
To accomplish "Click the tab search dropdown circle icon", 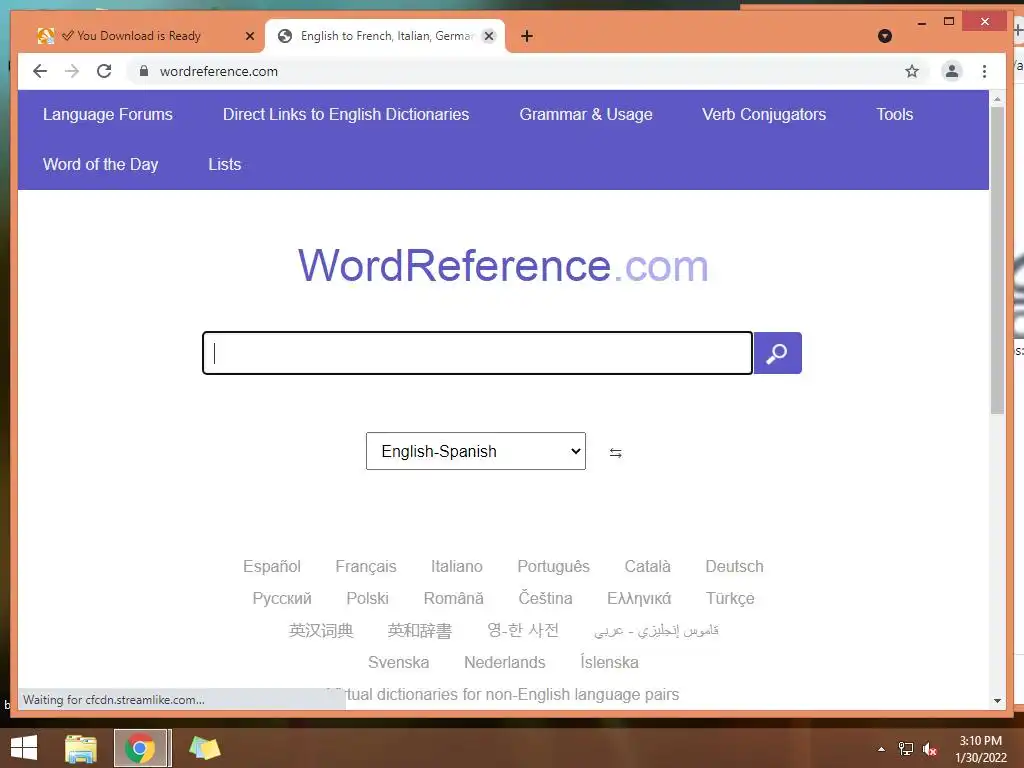I will tap(885, 36).
